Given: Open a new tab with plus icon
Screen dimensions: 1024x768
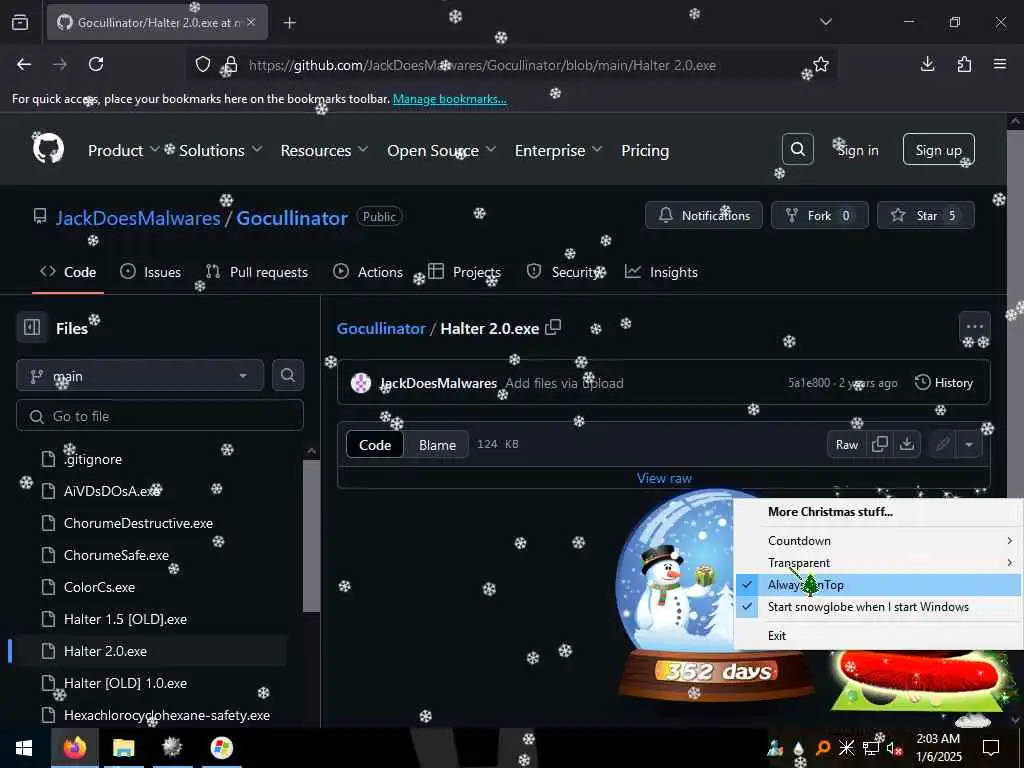Looking at the screenshot, I should pyautogui.click(x=289, y=22).
